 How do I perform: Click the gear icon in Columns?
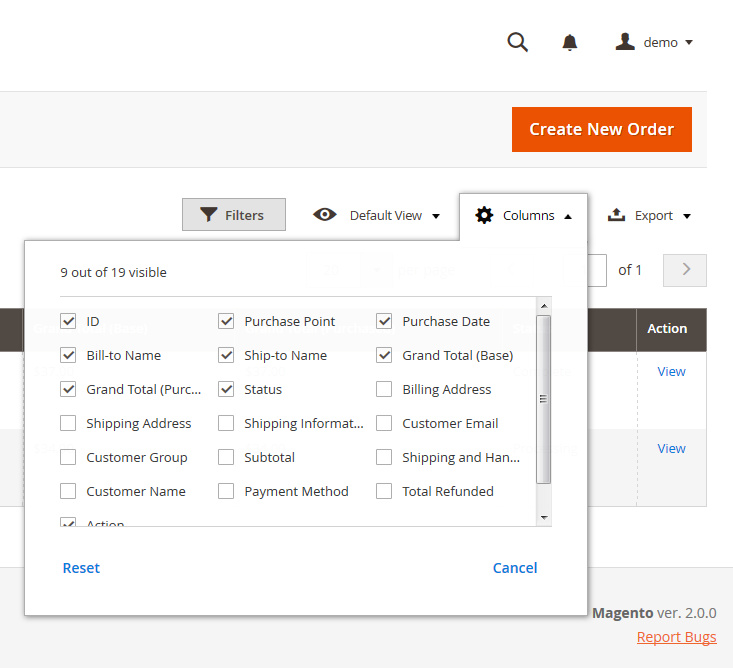click(484, 215)
